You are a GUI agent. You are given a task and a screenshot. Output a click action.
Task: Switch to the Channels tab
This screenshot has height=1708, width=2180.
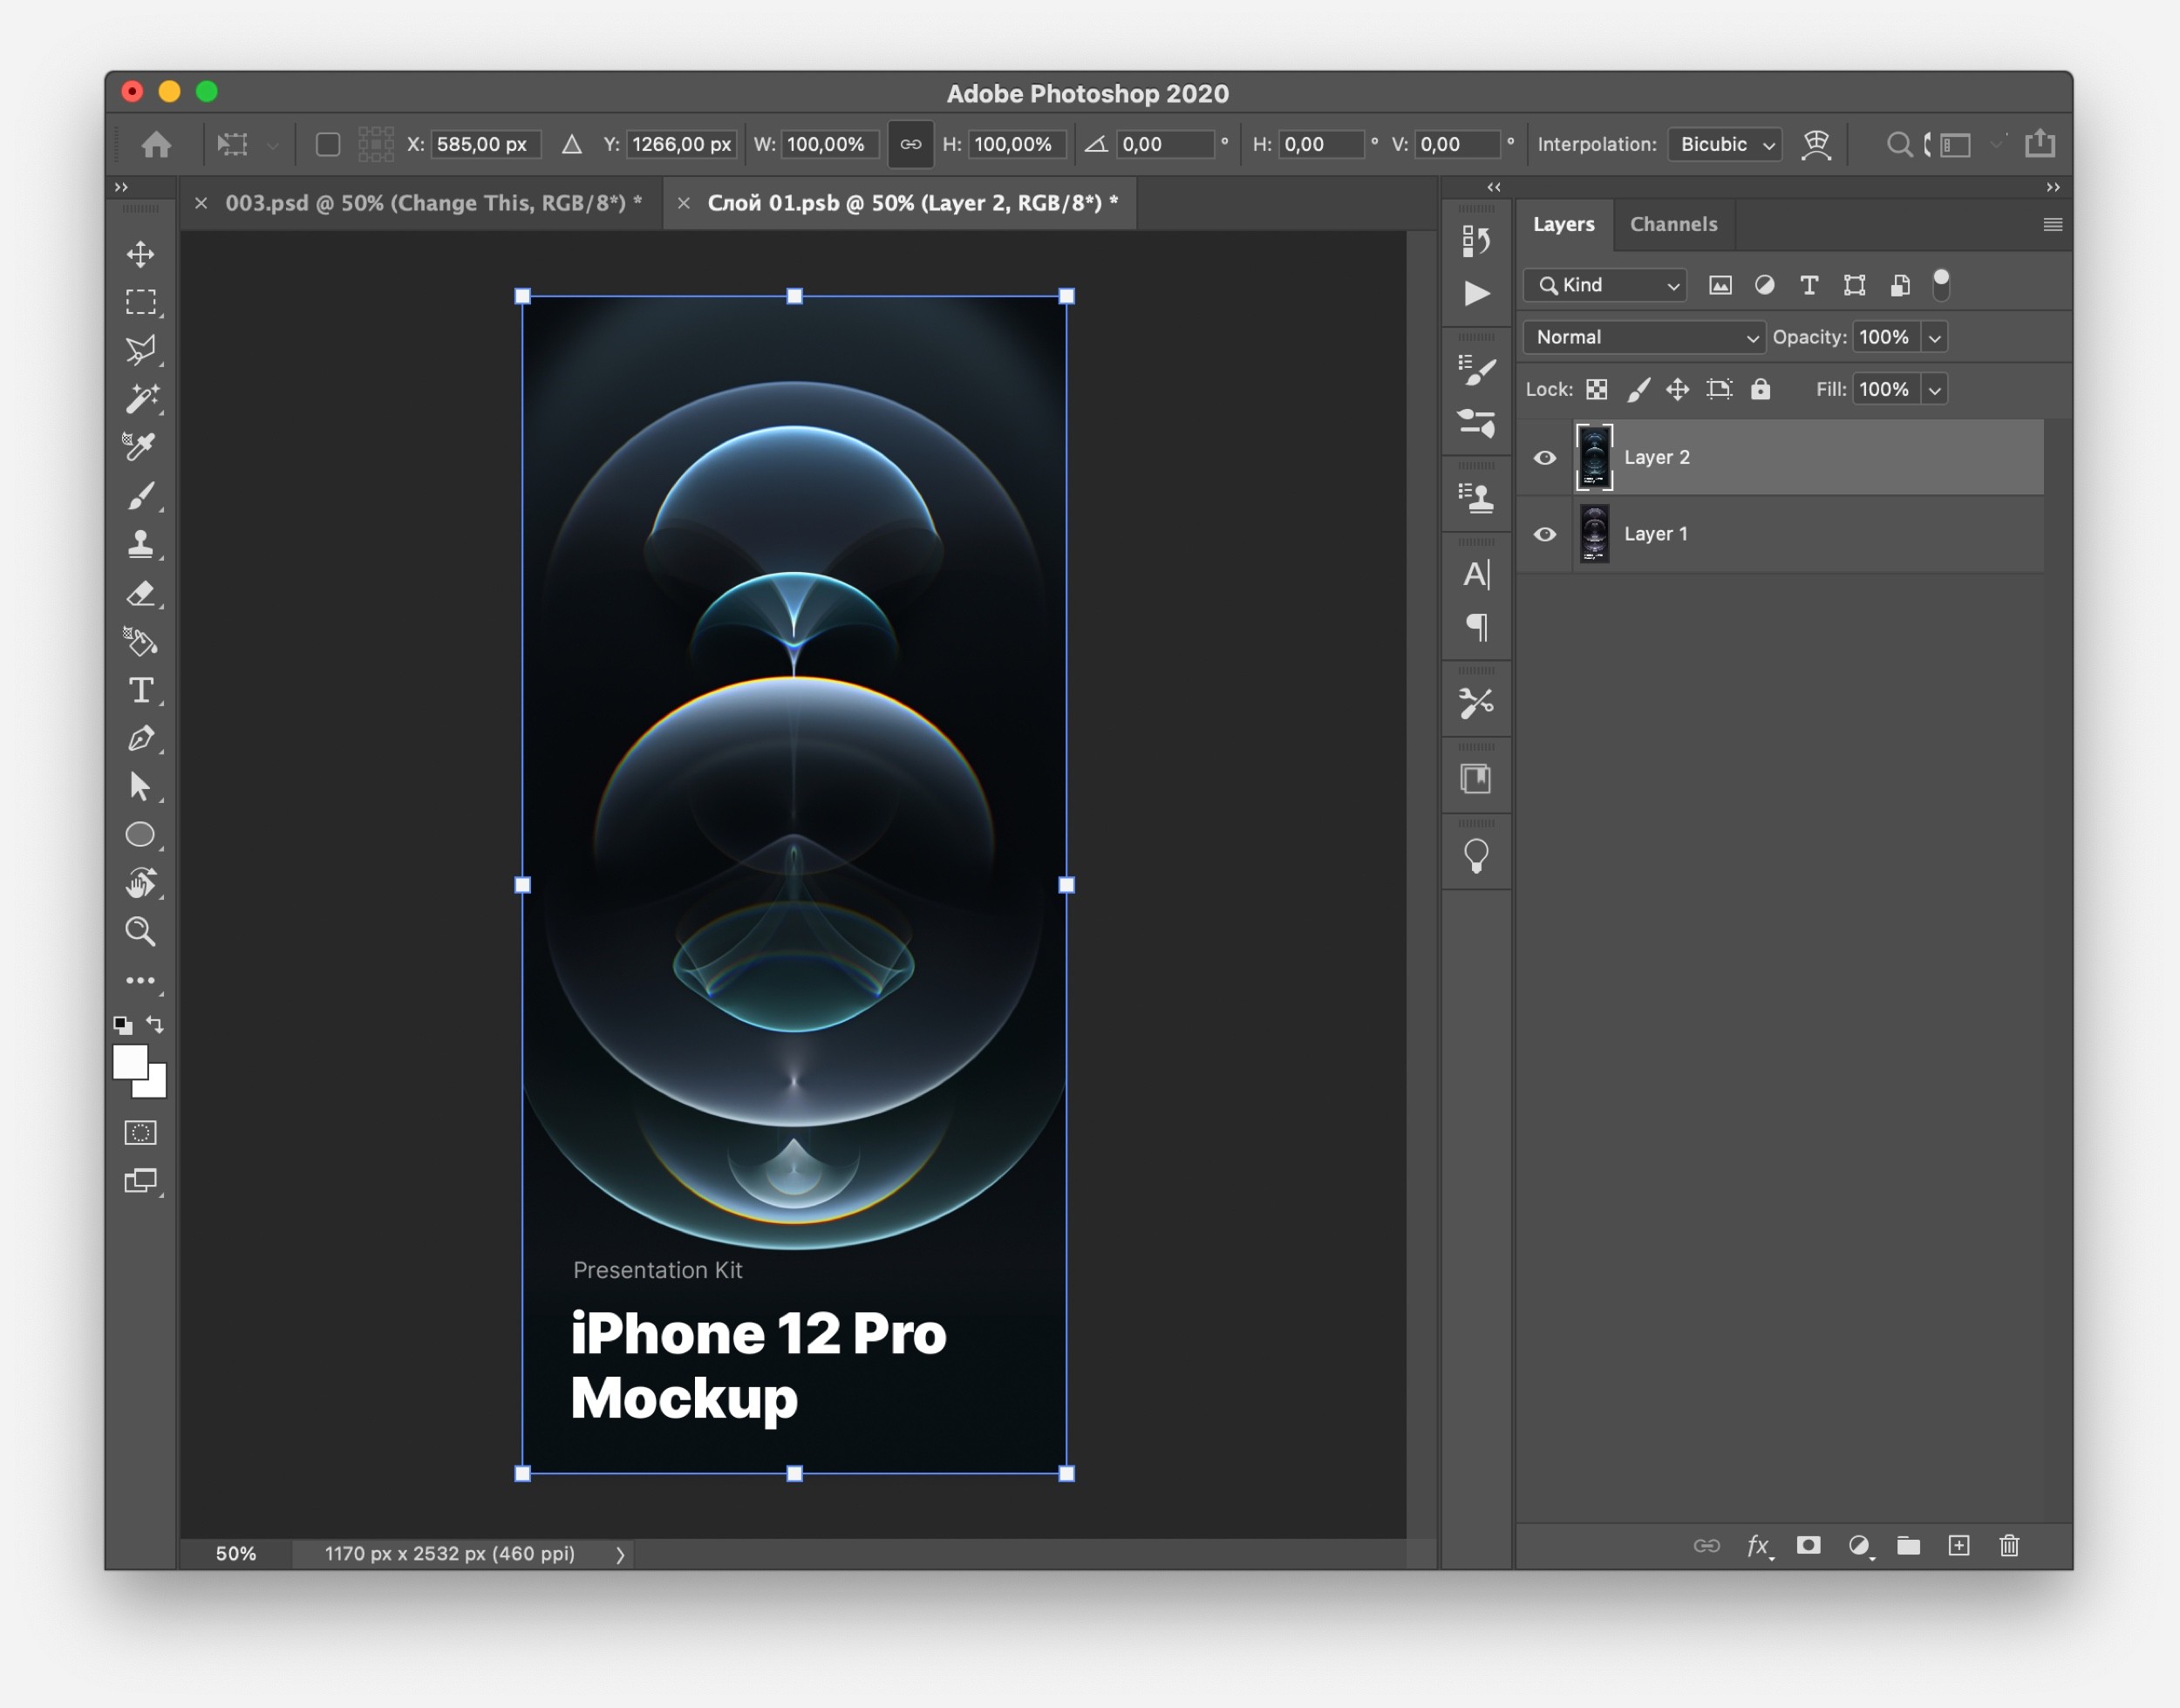[x=1673, y=224]
